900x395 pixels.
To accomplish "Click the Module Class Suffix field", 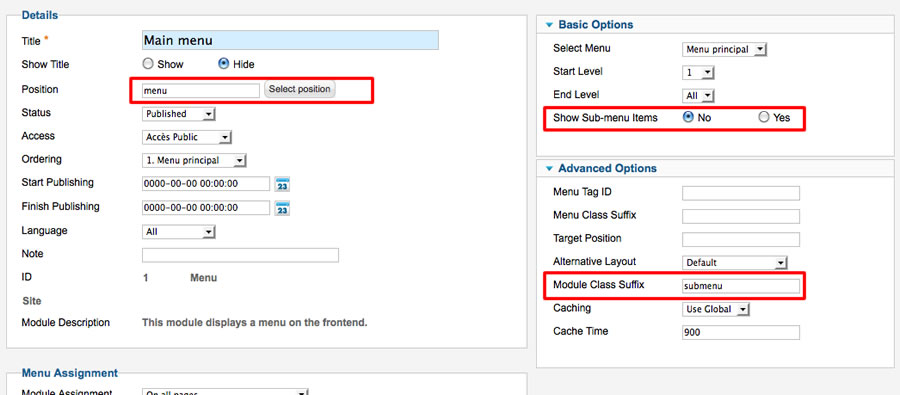I will click(x=741, y=286).
